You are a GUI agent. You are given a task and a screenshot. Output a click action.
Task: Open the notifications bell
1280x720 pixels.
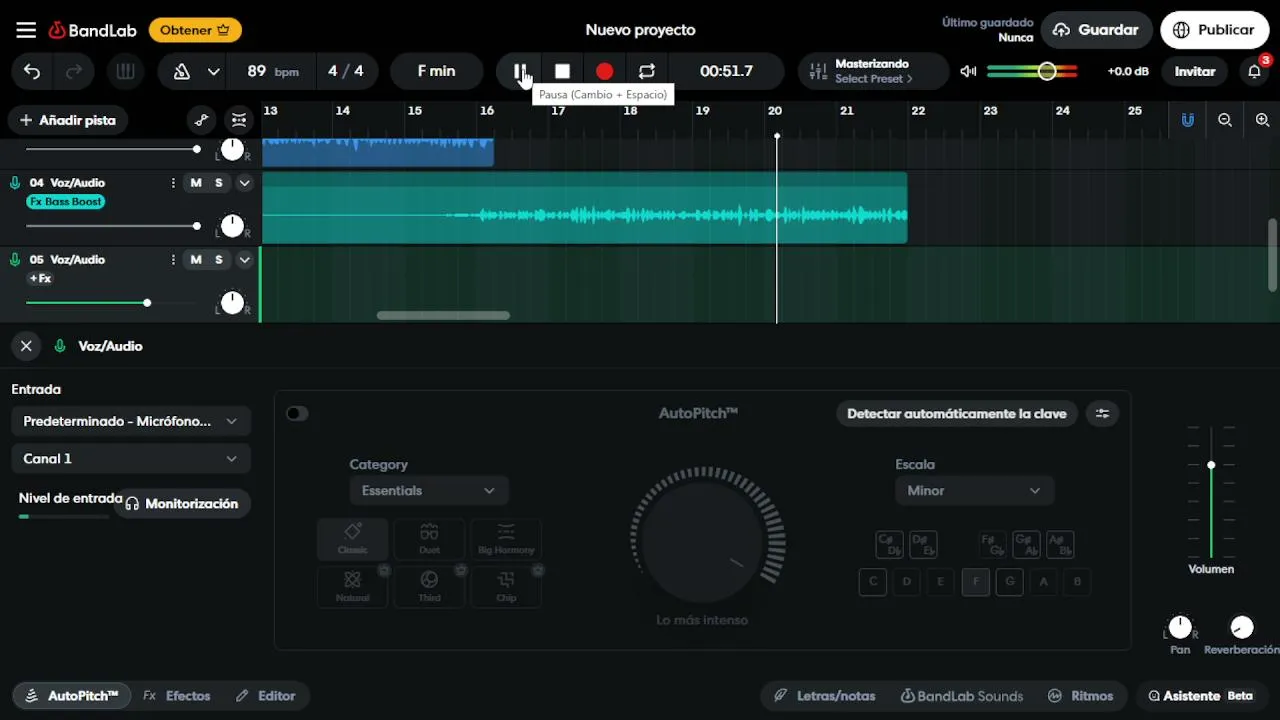(x=1254, y=71)
